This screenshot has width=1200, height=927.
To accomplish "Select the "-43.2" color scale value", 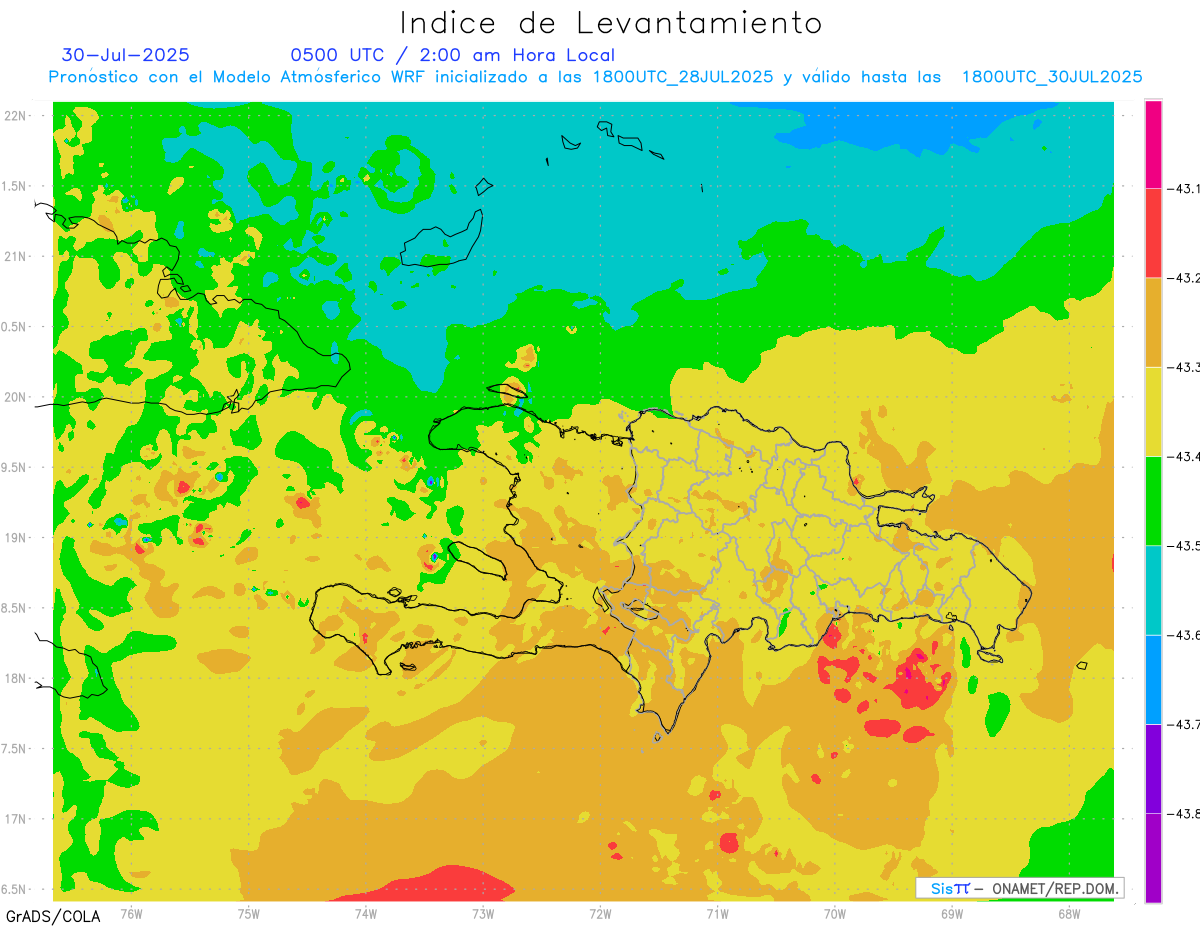I will click(x=1185, y=277).
